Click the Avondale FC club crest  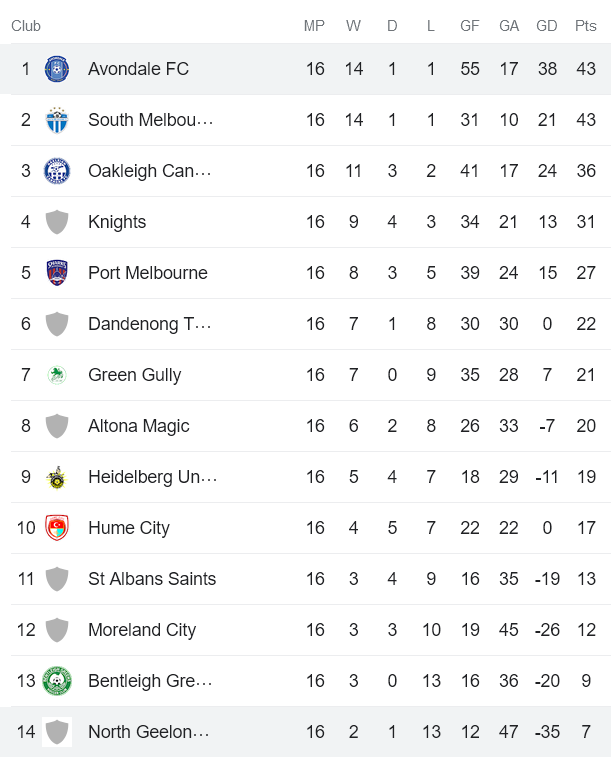[57, 69]
